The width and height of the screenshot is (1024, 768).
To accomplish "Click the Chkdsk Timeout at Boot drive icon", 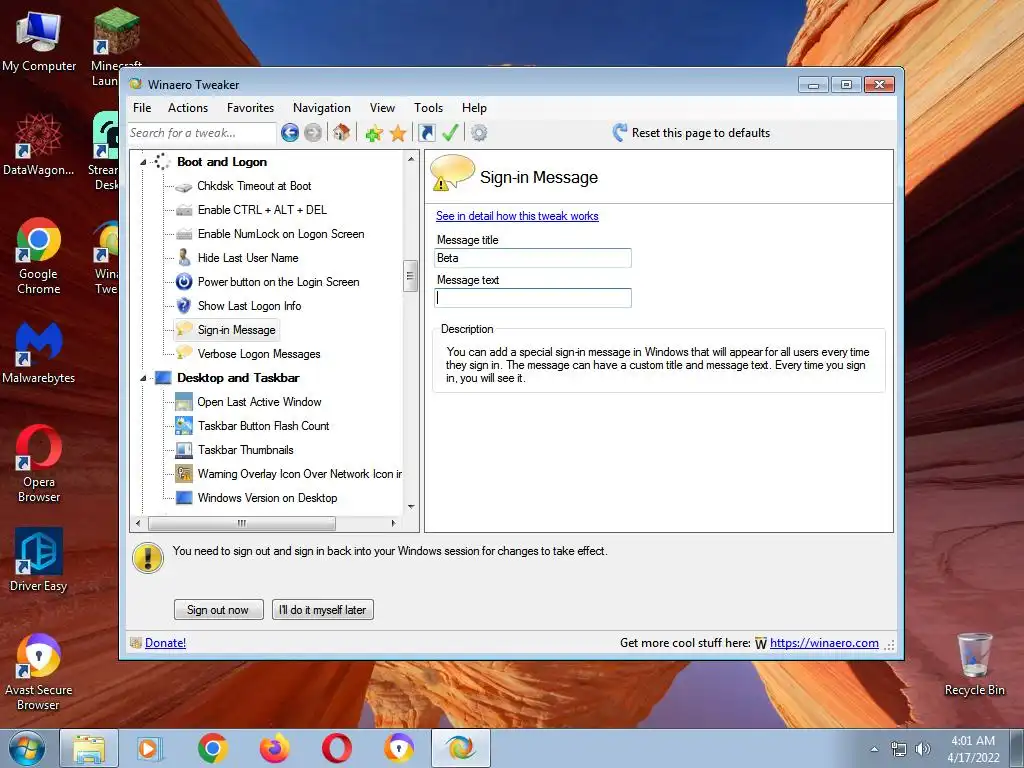I will [x=184, y=187].
